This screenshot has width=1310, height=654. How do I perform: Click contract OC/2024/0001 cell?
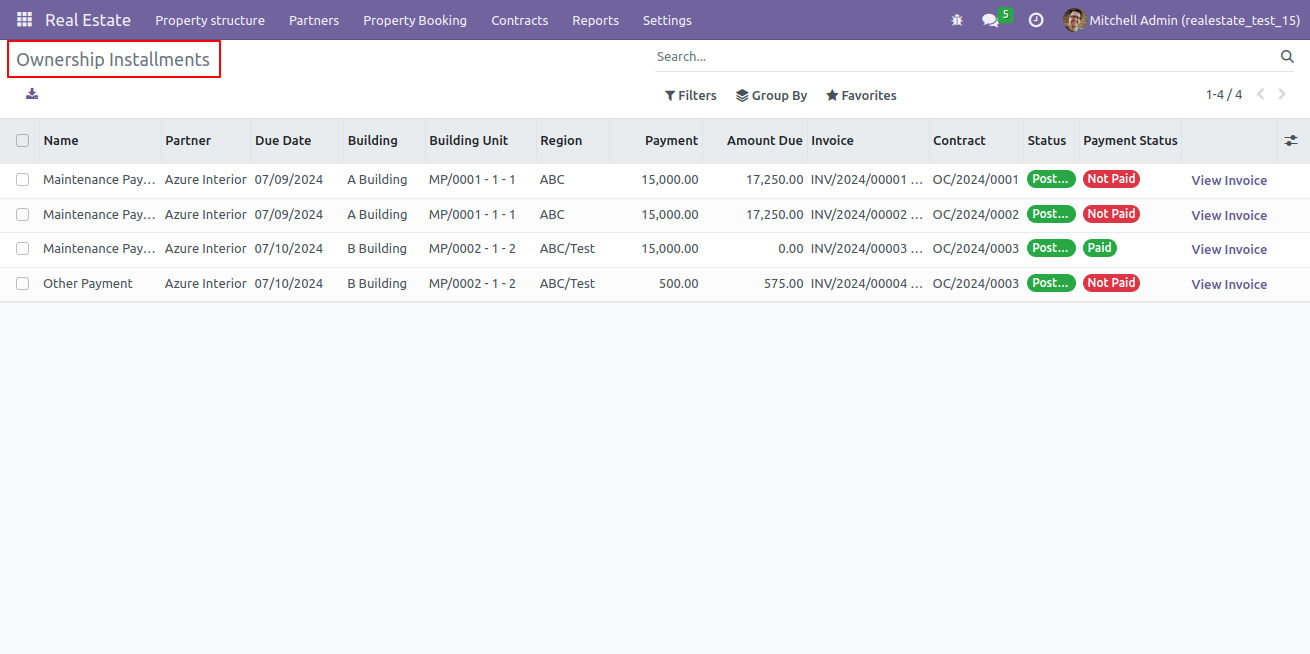[x=976, y=180]
